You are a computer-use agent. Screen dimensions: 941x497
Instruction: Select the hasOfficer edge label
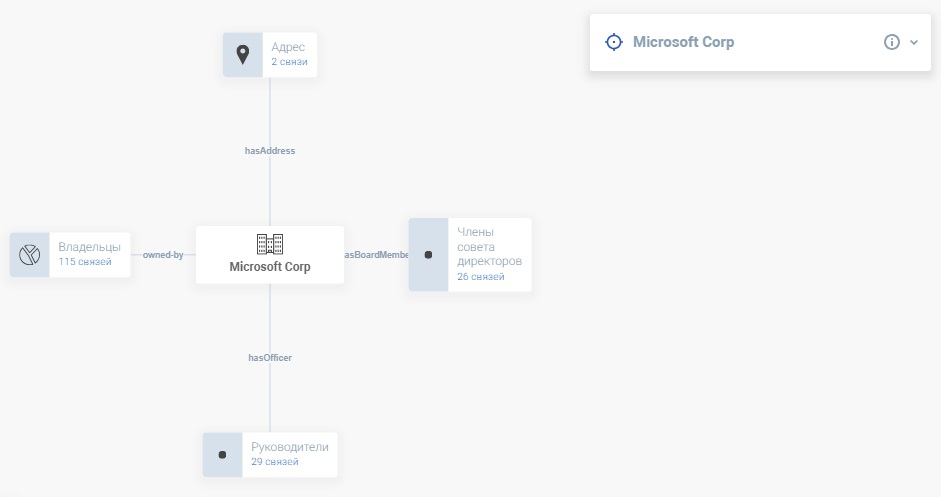270,357
